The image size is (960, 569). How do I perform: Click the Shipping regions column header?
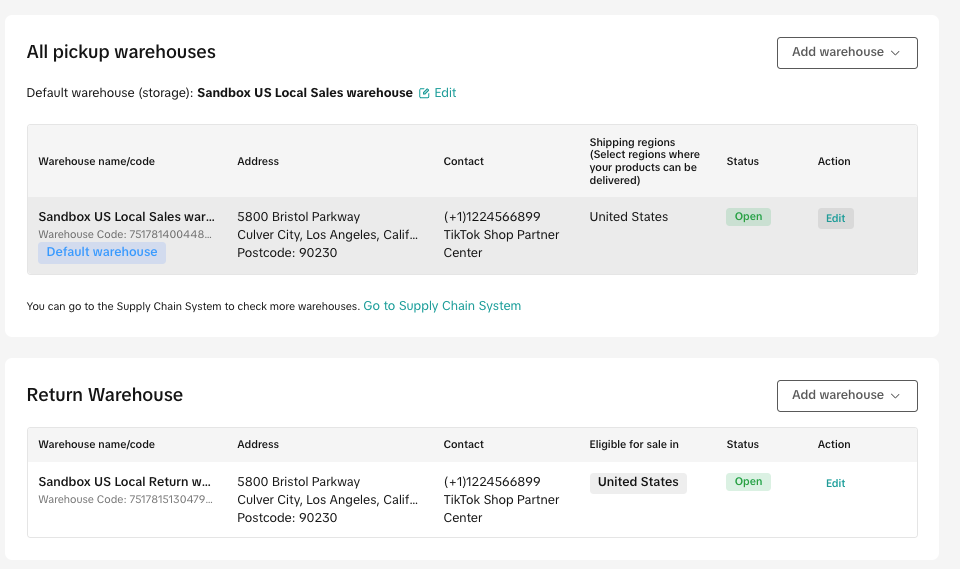(x=644, y=161)
